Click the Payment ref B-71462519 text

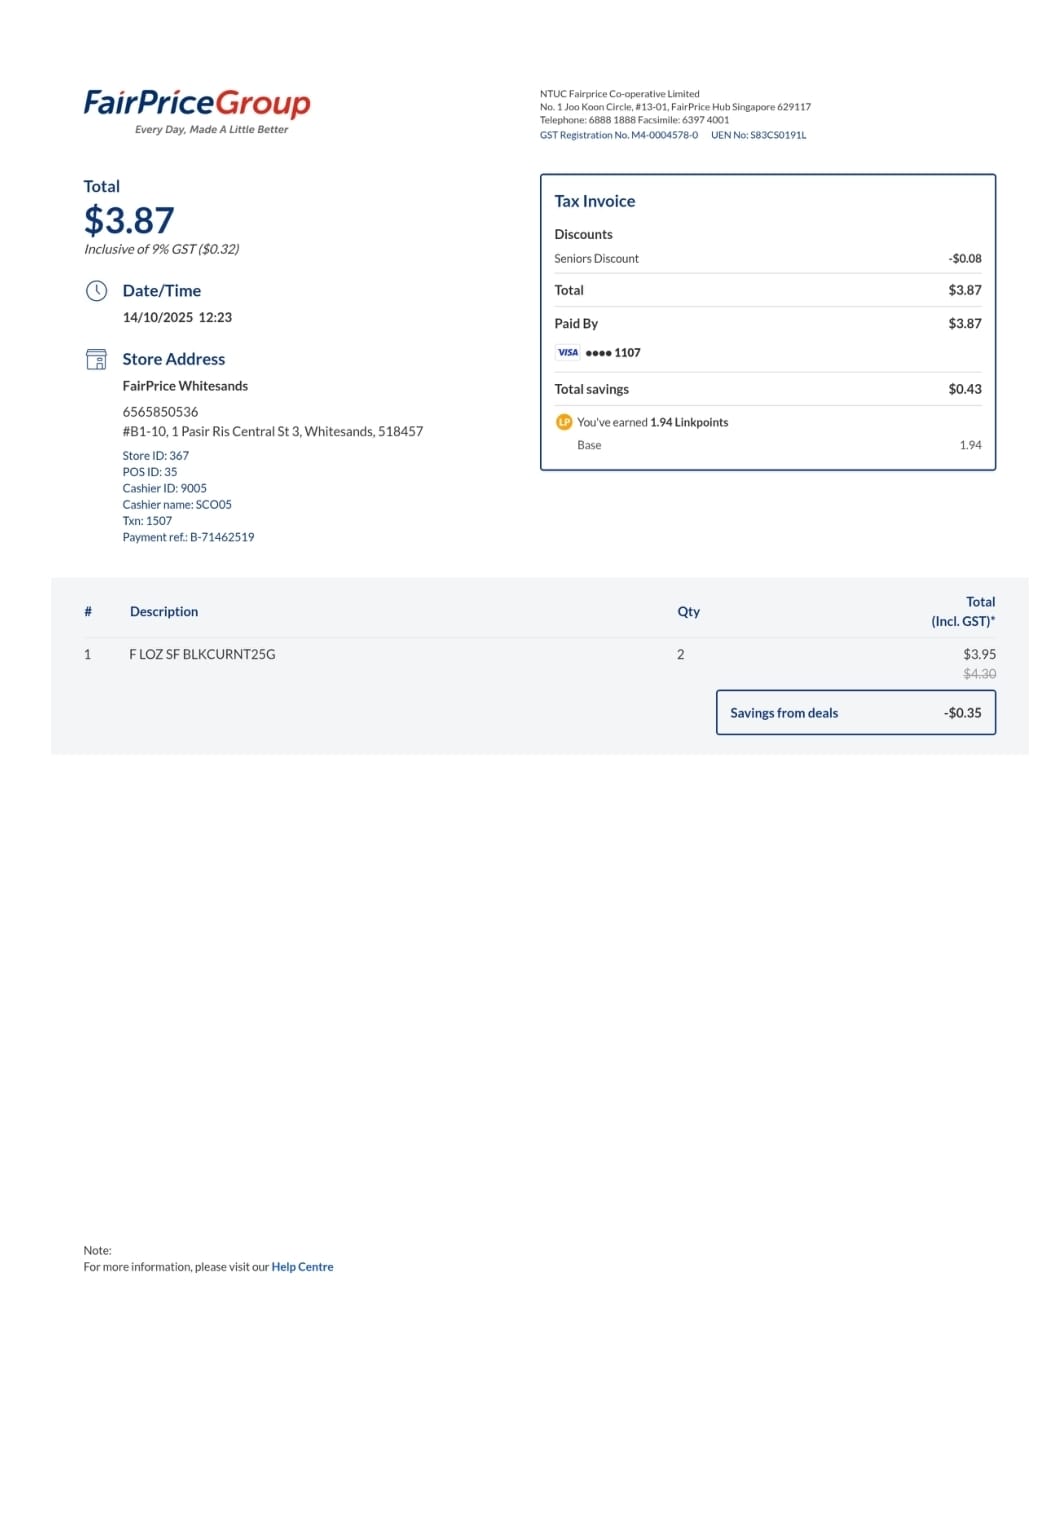(x=188, y=537)
